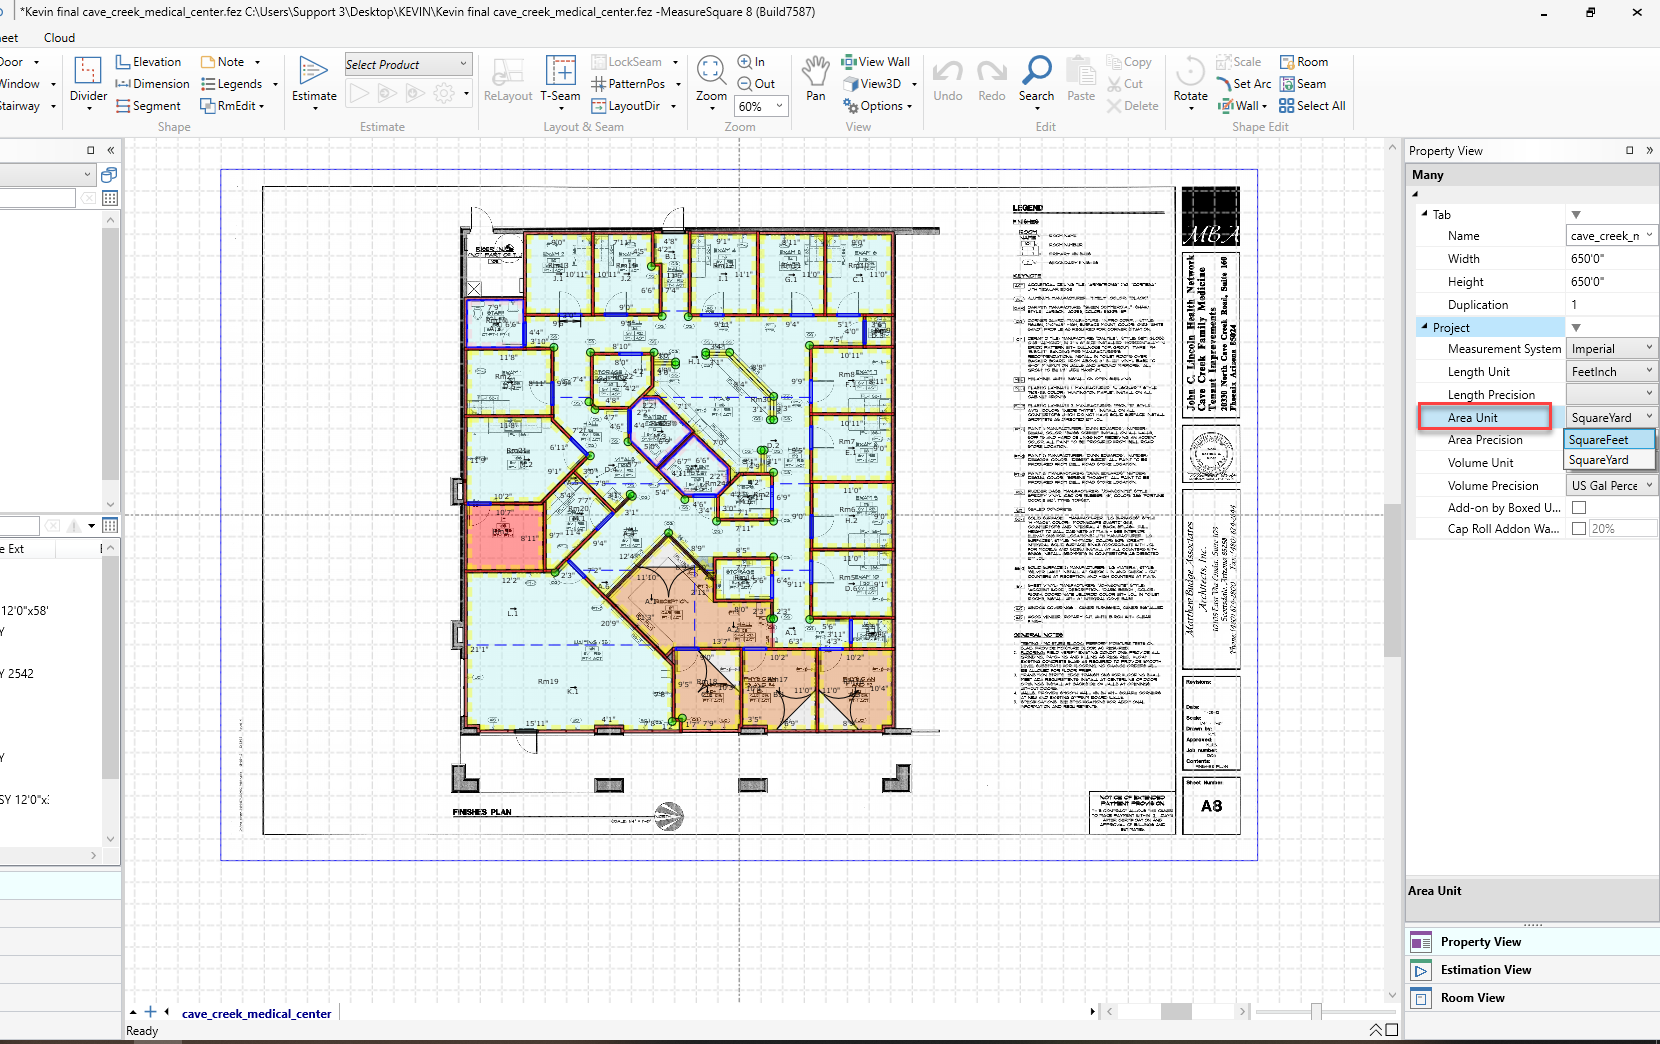Image resolution: width=1660 pixels, height=1044 pixels.
Task: Adjust the zoom slider at bottom right
Action: pos(1316,1012)
